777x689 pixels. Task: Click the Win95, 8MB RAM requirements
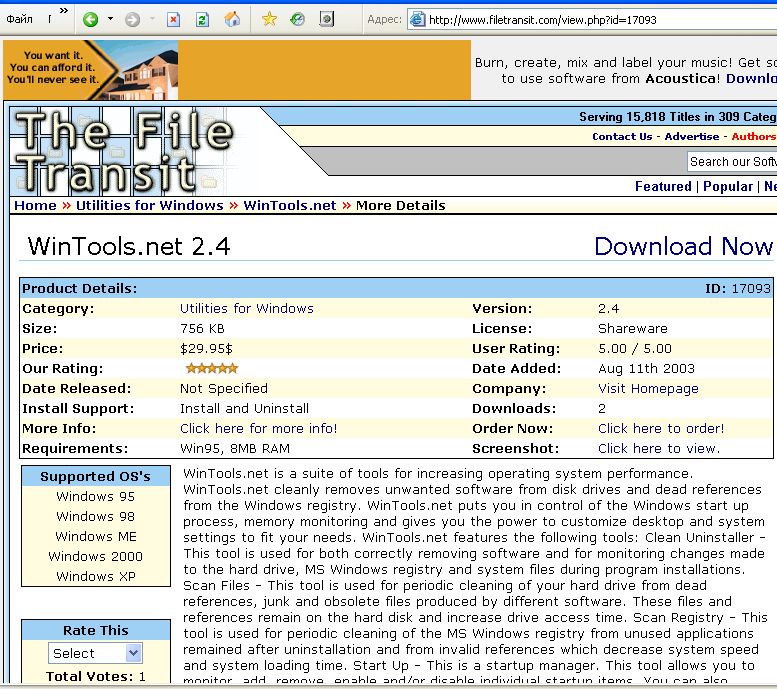coord(235,448)
